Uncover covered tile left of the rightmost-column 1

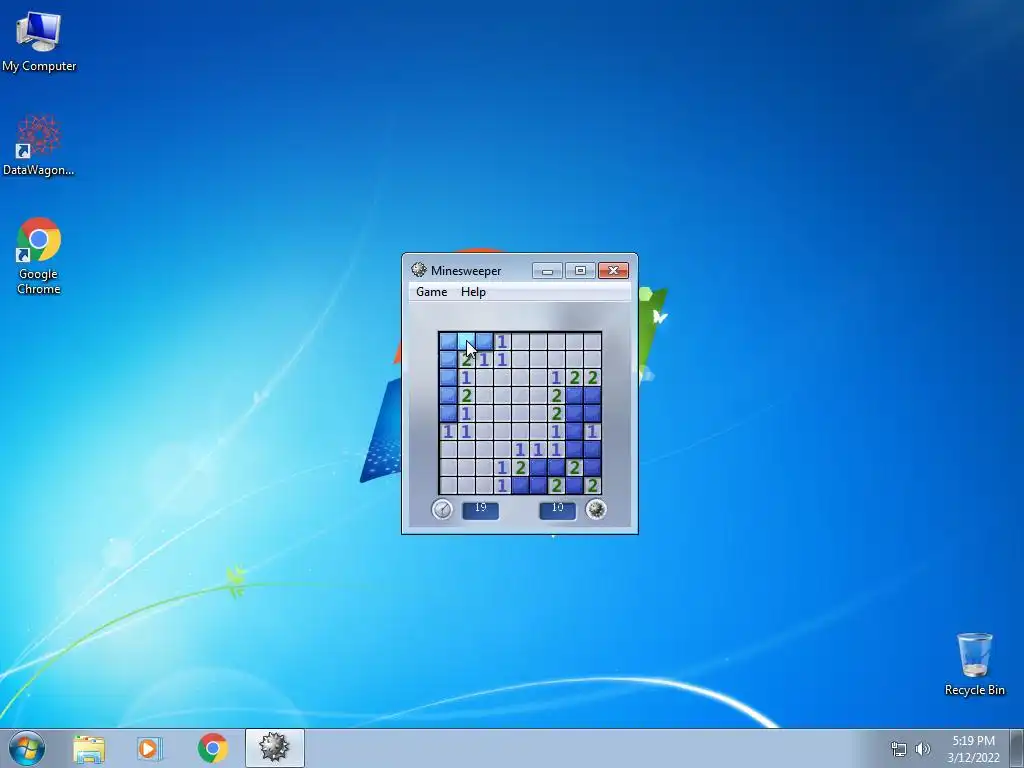coord(574,431)
